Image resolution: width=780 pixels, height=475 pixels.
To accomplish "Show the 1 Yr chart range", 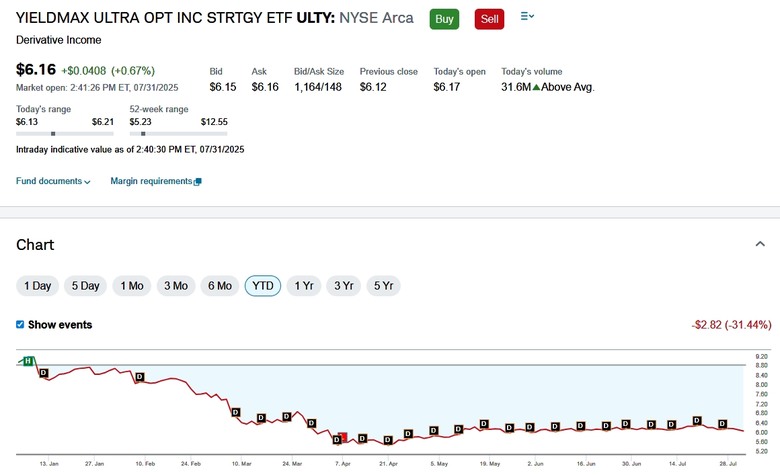I will coord(304,286).
